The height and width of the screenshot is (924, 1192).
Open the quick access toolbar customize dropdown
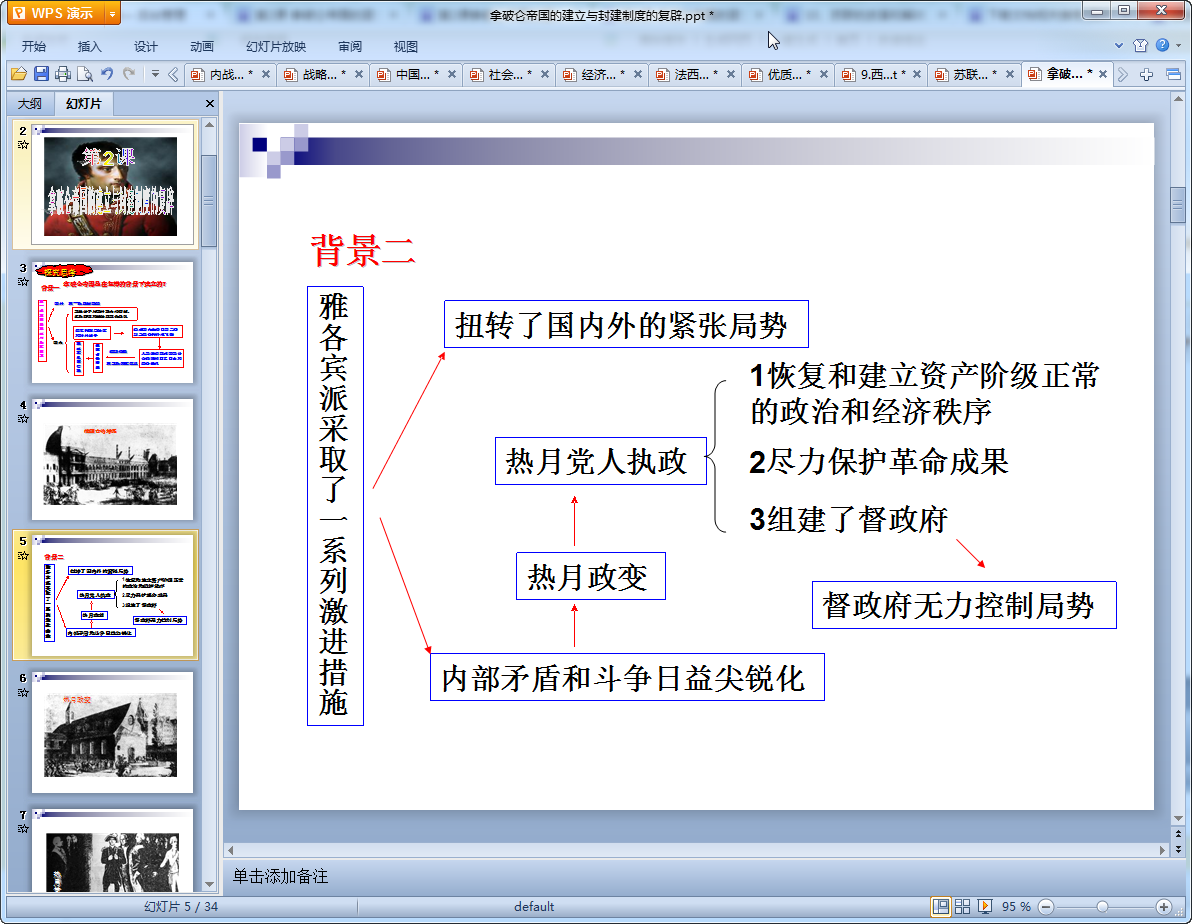(x=155, y=74)
